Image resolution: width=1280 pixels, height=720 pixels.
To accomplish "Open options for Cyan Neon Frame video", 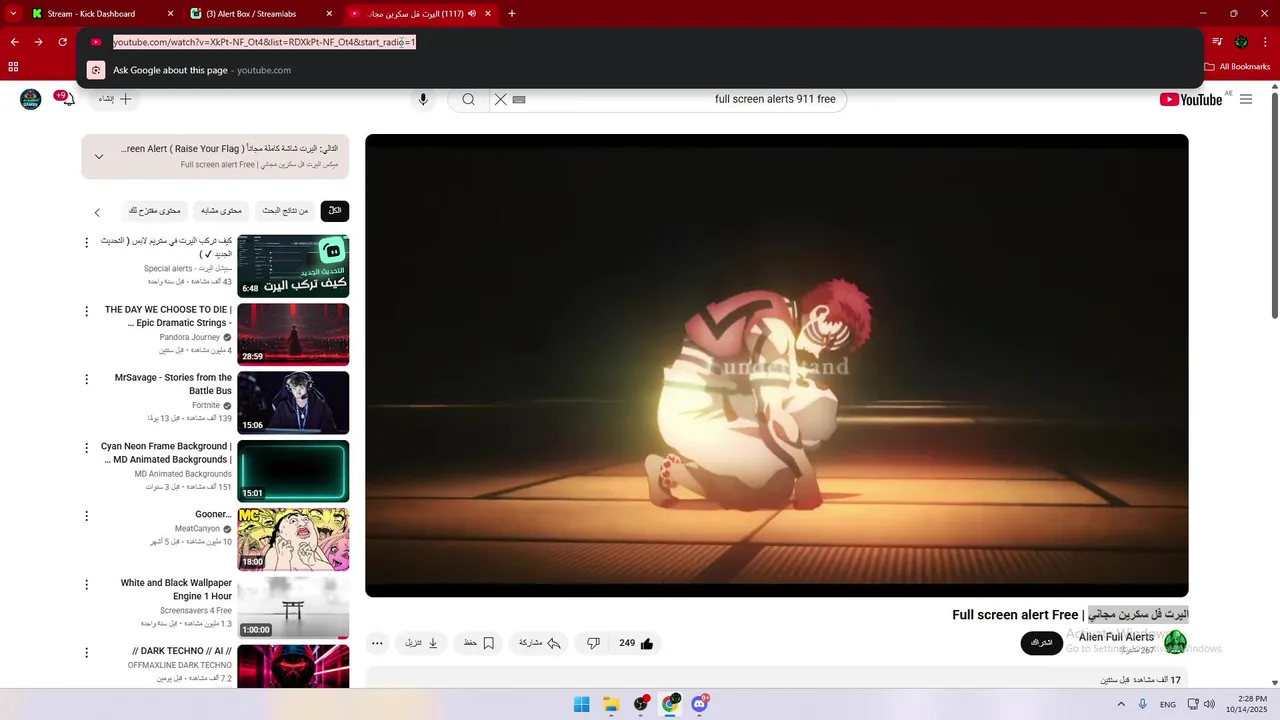I will pos(86,448).
